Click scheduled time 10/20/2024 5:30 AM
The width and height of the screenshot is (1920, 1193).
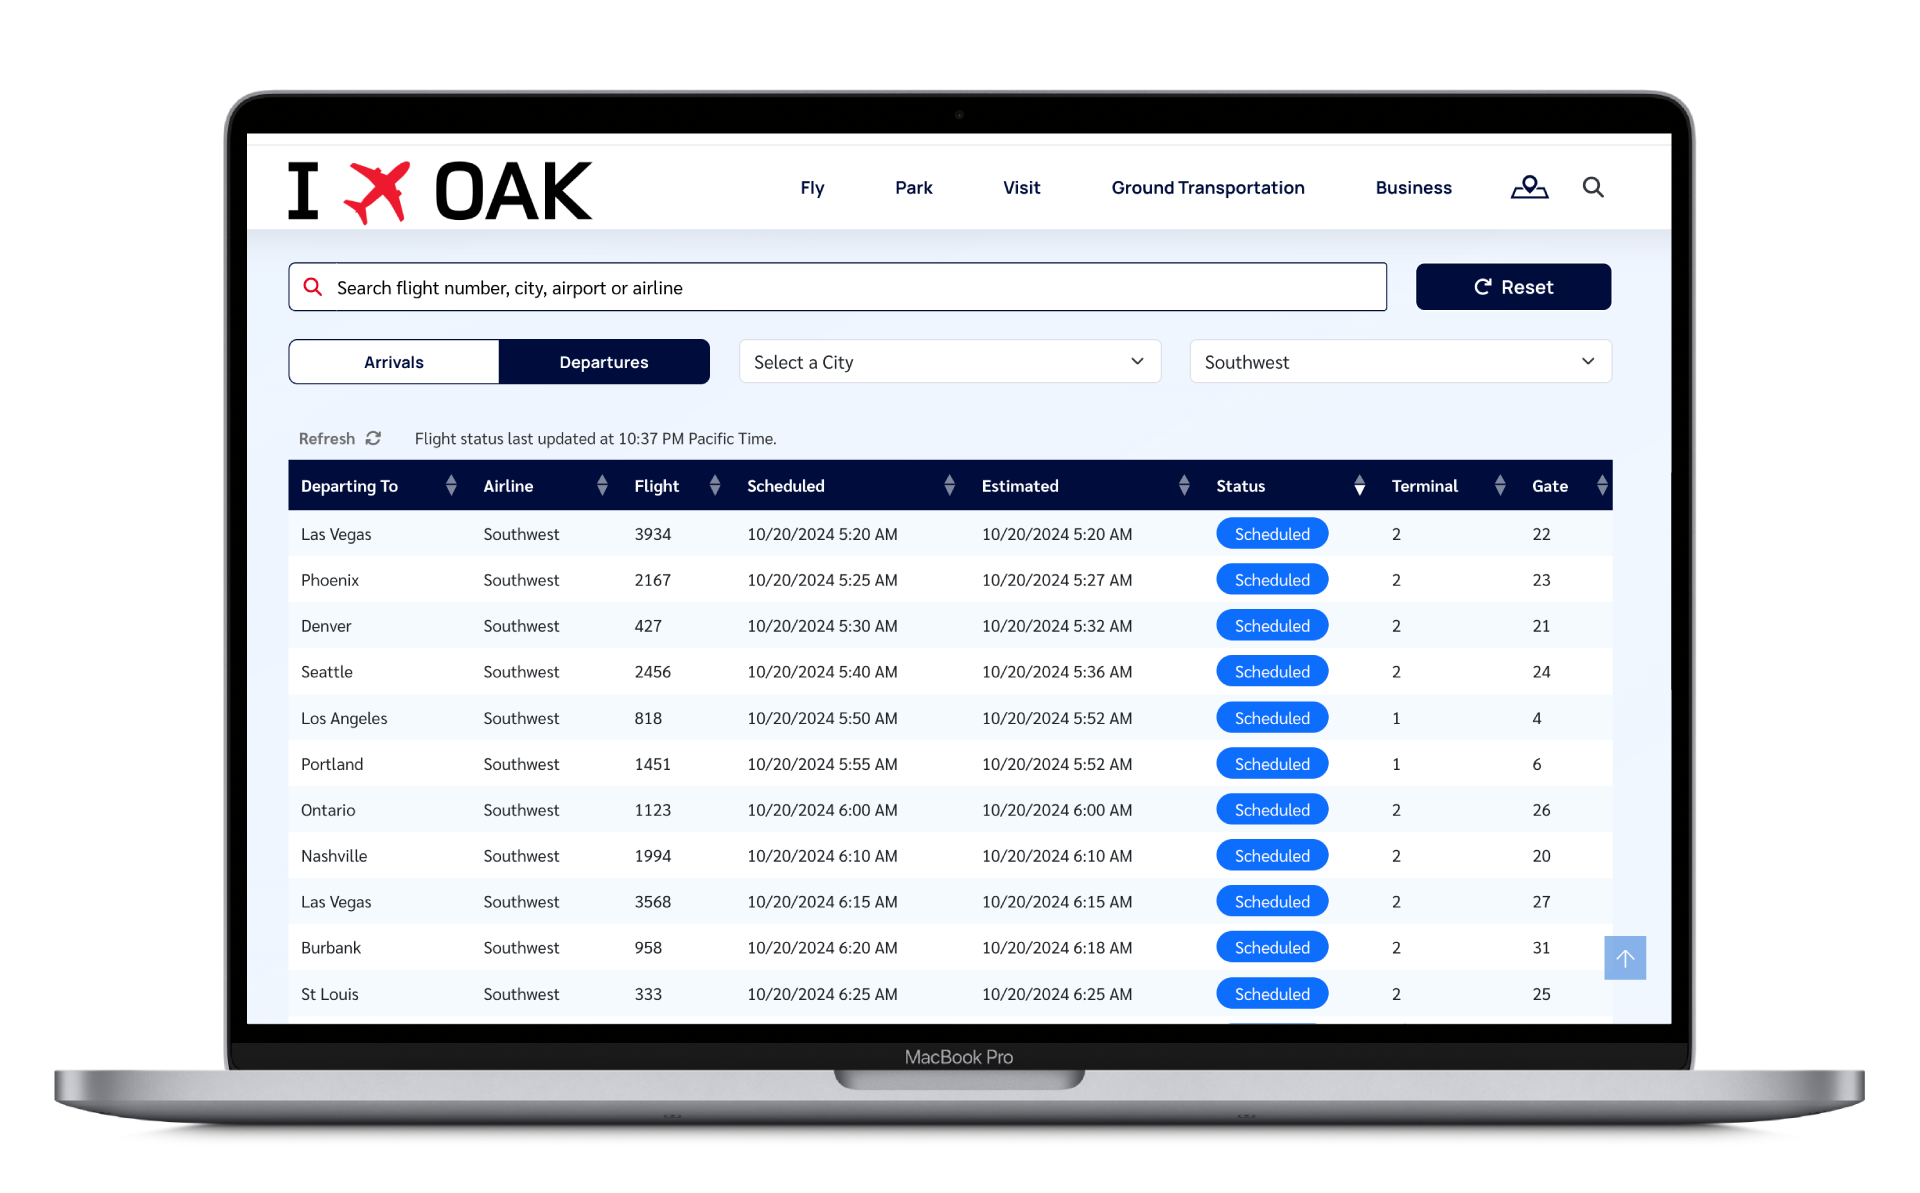point(822,626)
